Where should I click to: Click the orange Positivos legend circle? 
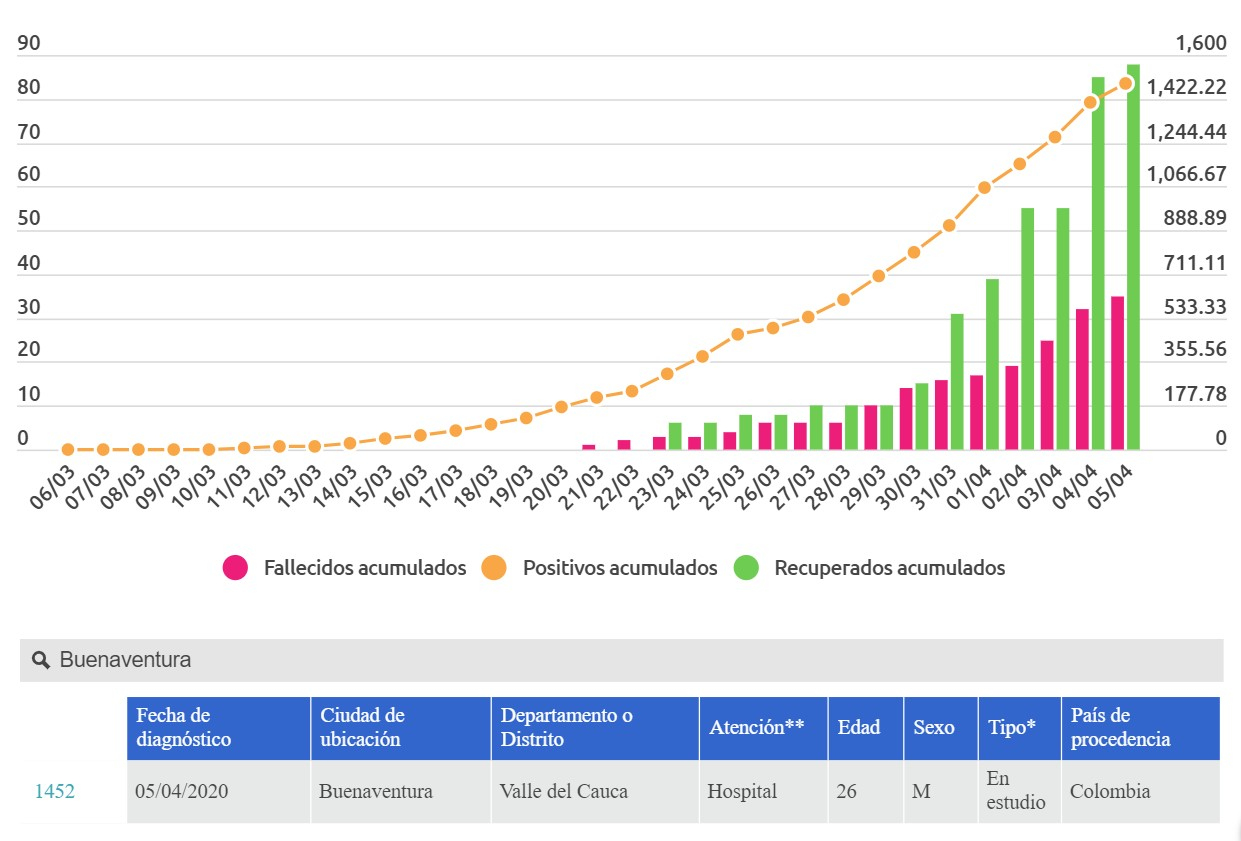[494, 568]
